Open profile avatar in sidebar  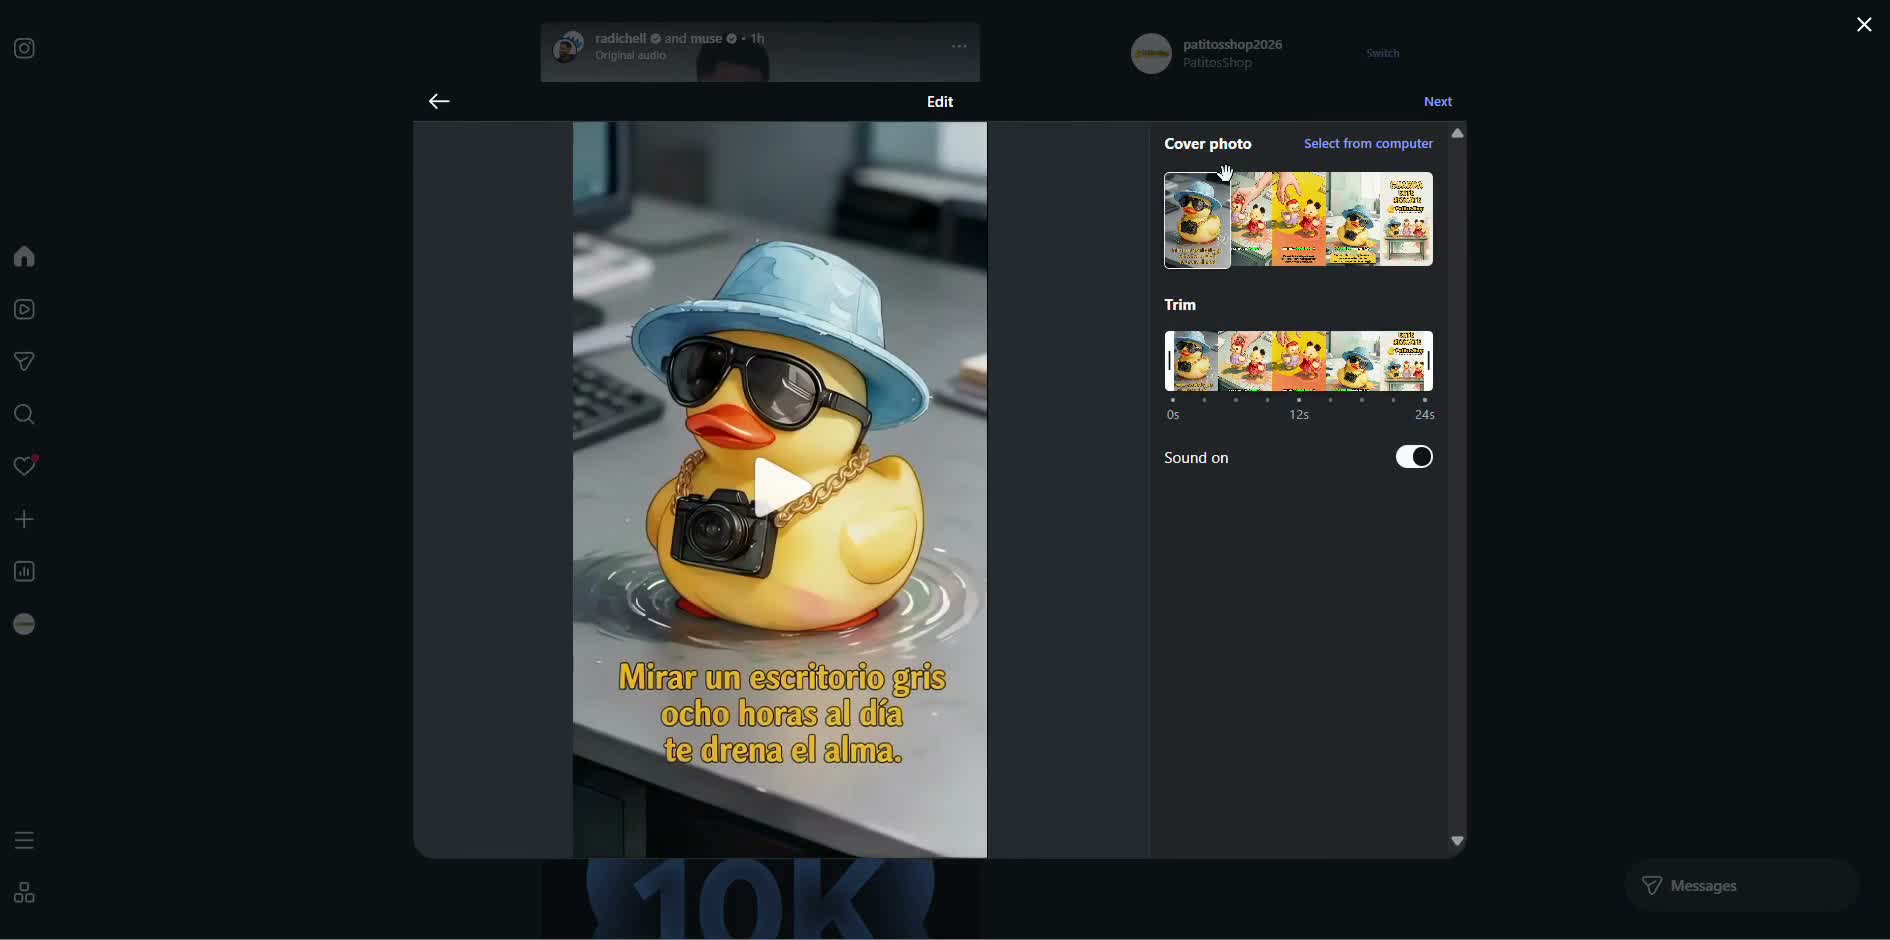point(24,624)
